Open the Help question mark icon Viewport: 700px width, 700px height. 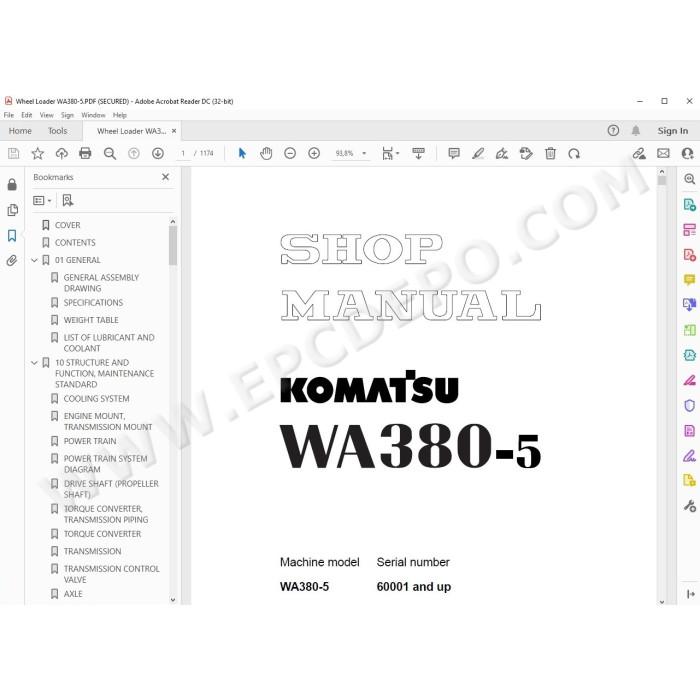coord(613,130)
